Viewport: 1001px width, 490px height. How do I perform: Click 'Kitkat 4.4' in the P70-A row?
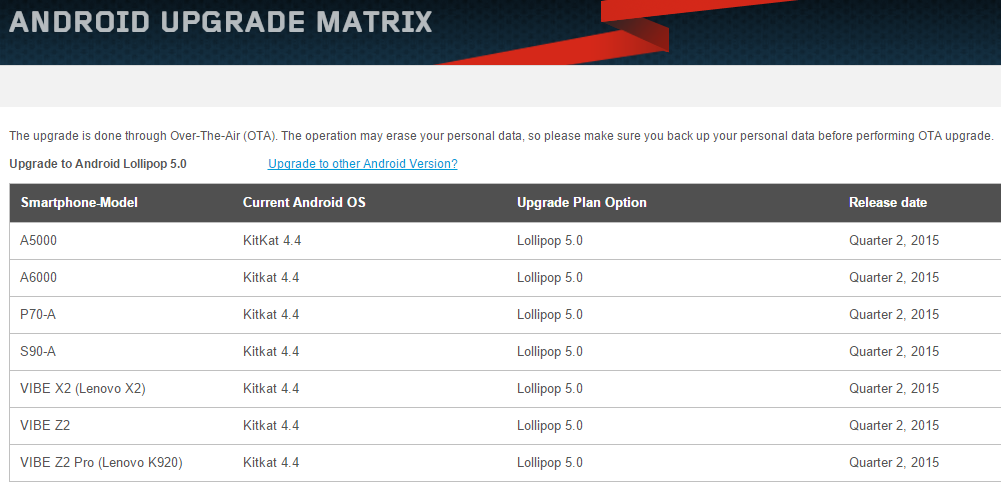[x=271, y=315]
